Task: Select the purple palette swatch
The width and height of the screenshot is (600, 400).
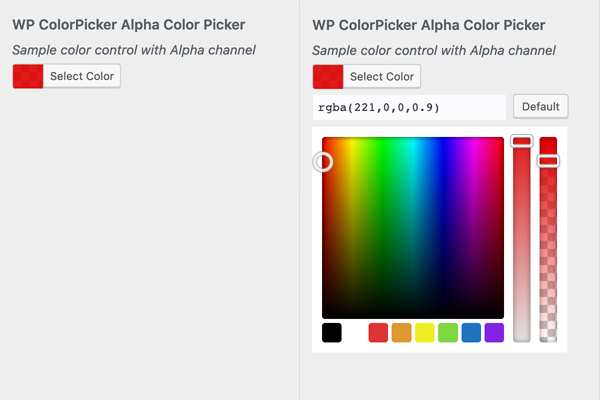Action: pos(494,333)
